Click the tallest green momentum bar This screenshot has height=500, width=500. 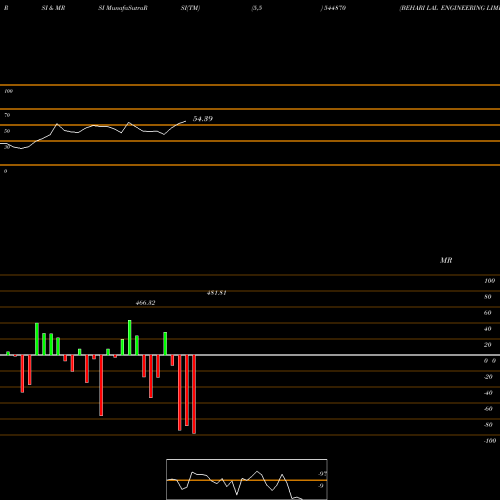tap(130, 338)
